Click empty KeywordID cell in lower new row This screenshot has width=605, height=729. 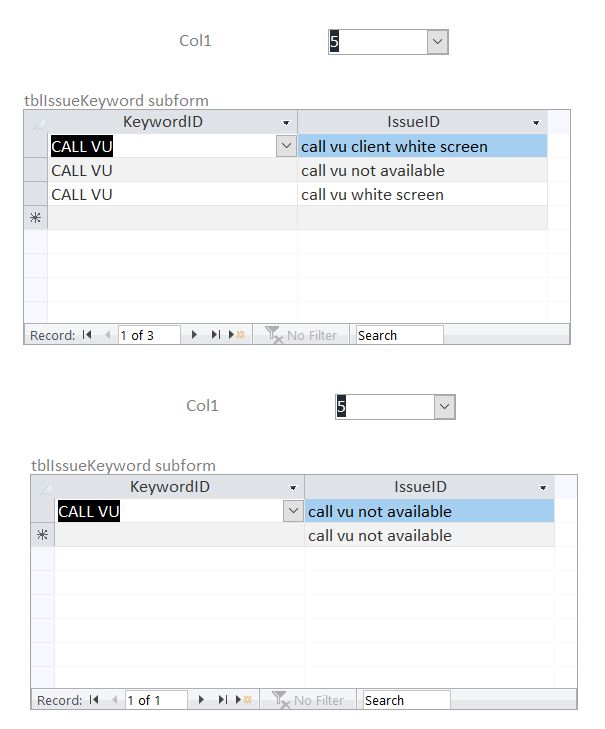tap(179, 535)
